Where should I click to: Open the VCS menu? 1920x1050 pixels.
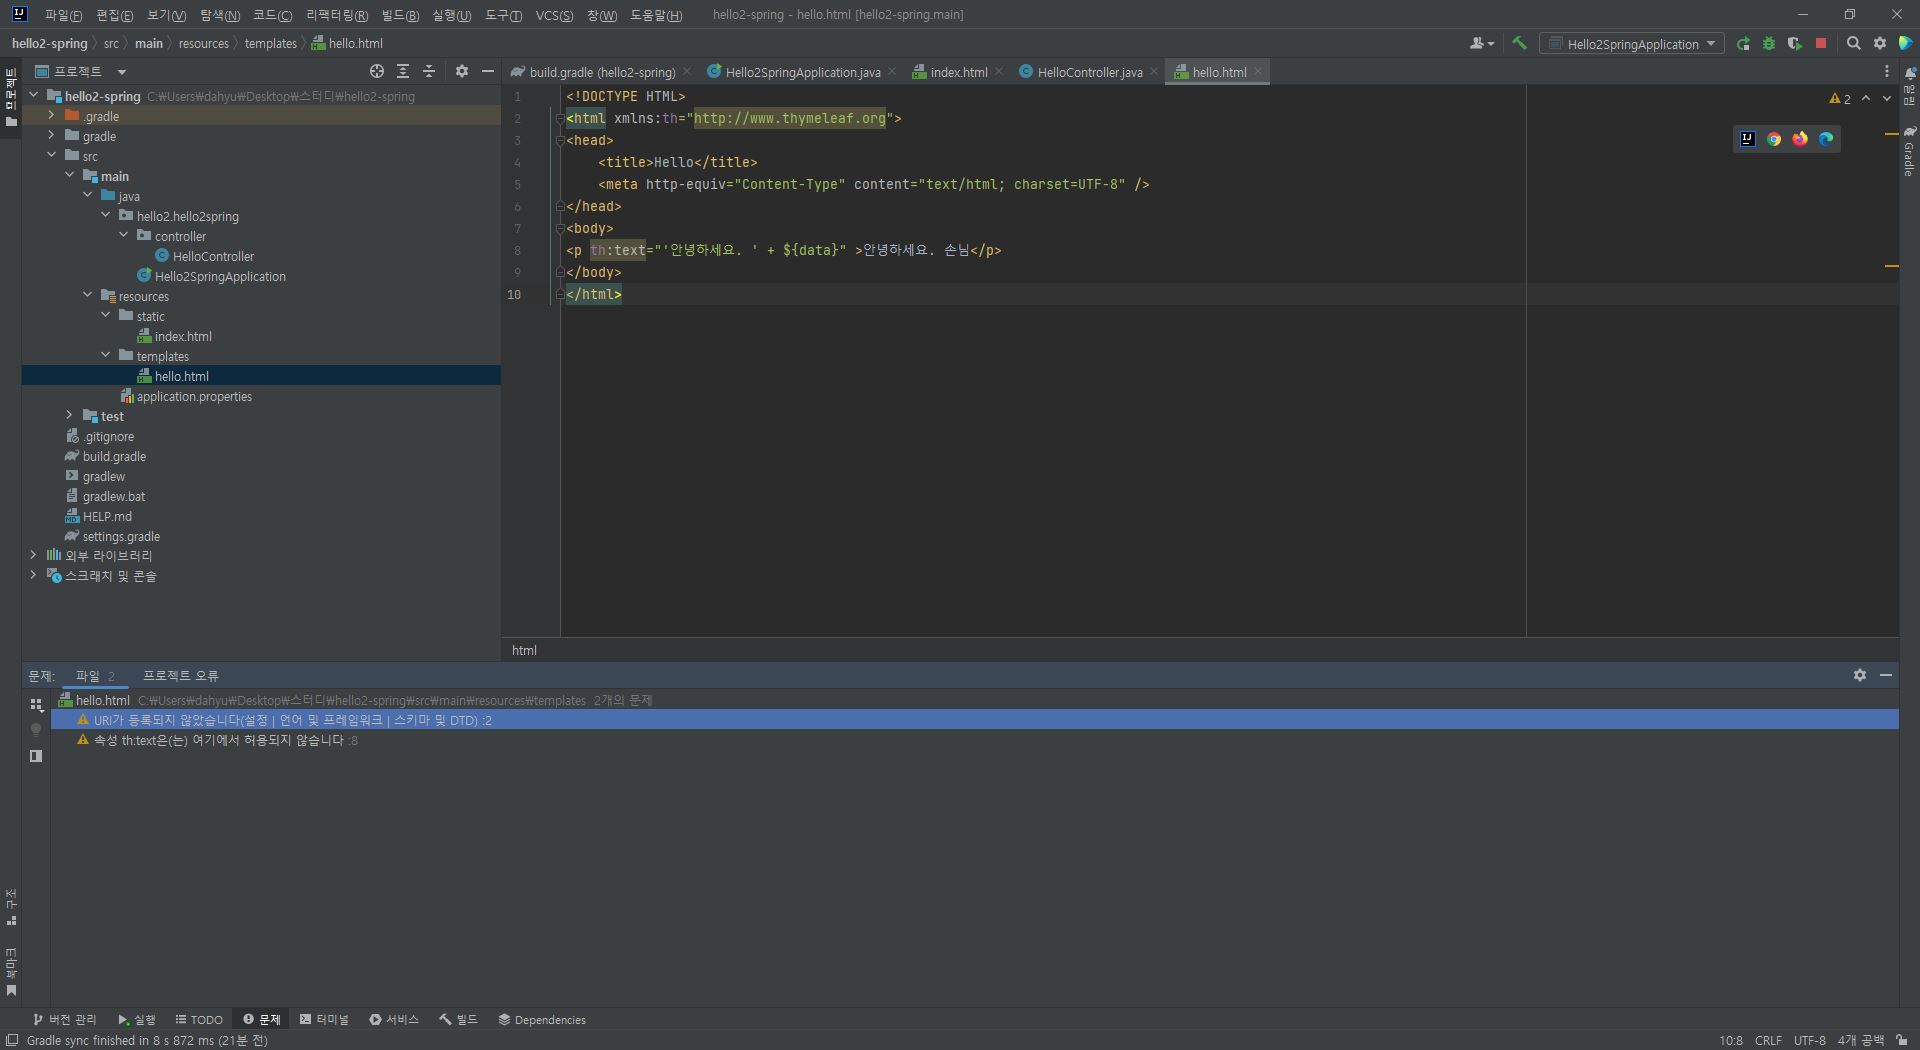553,15
